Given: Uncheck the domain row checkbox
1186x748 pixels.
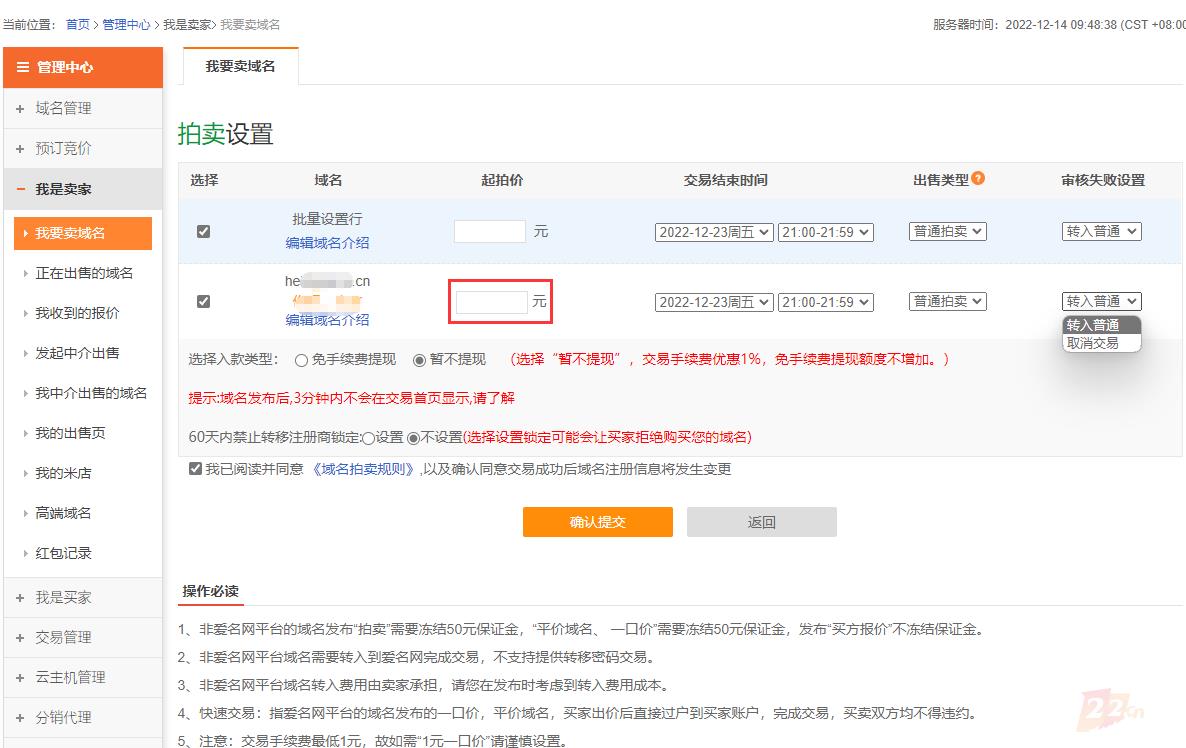Looking at the screenshot, I should pos(204,301).
